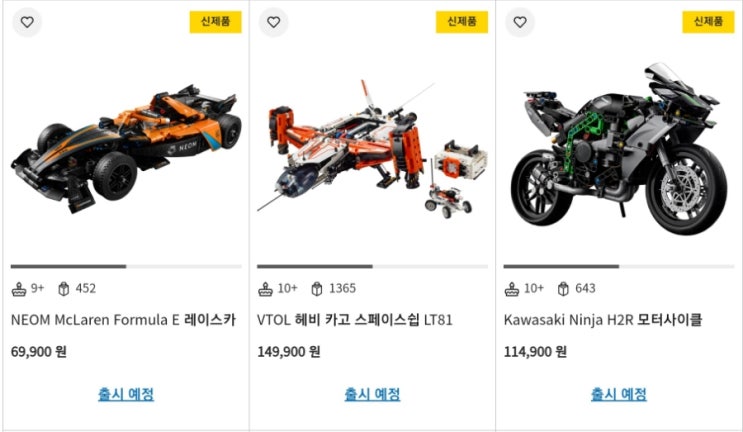The image size is (743, 432).
Task: Toggle wishlist heart on VTOL spaceship card
Action: coord(273,22)
